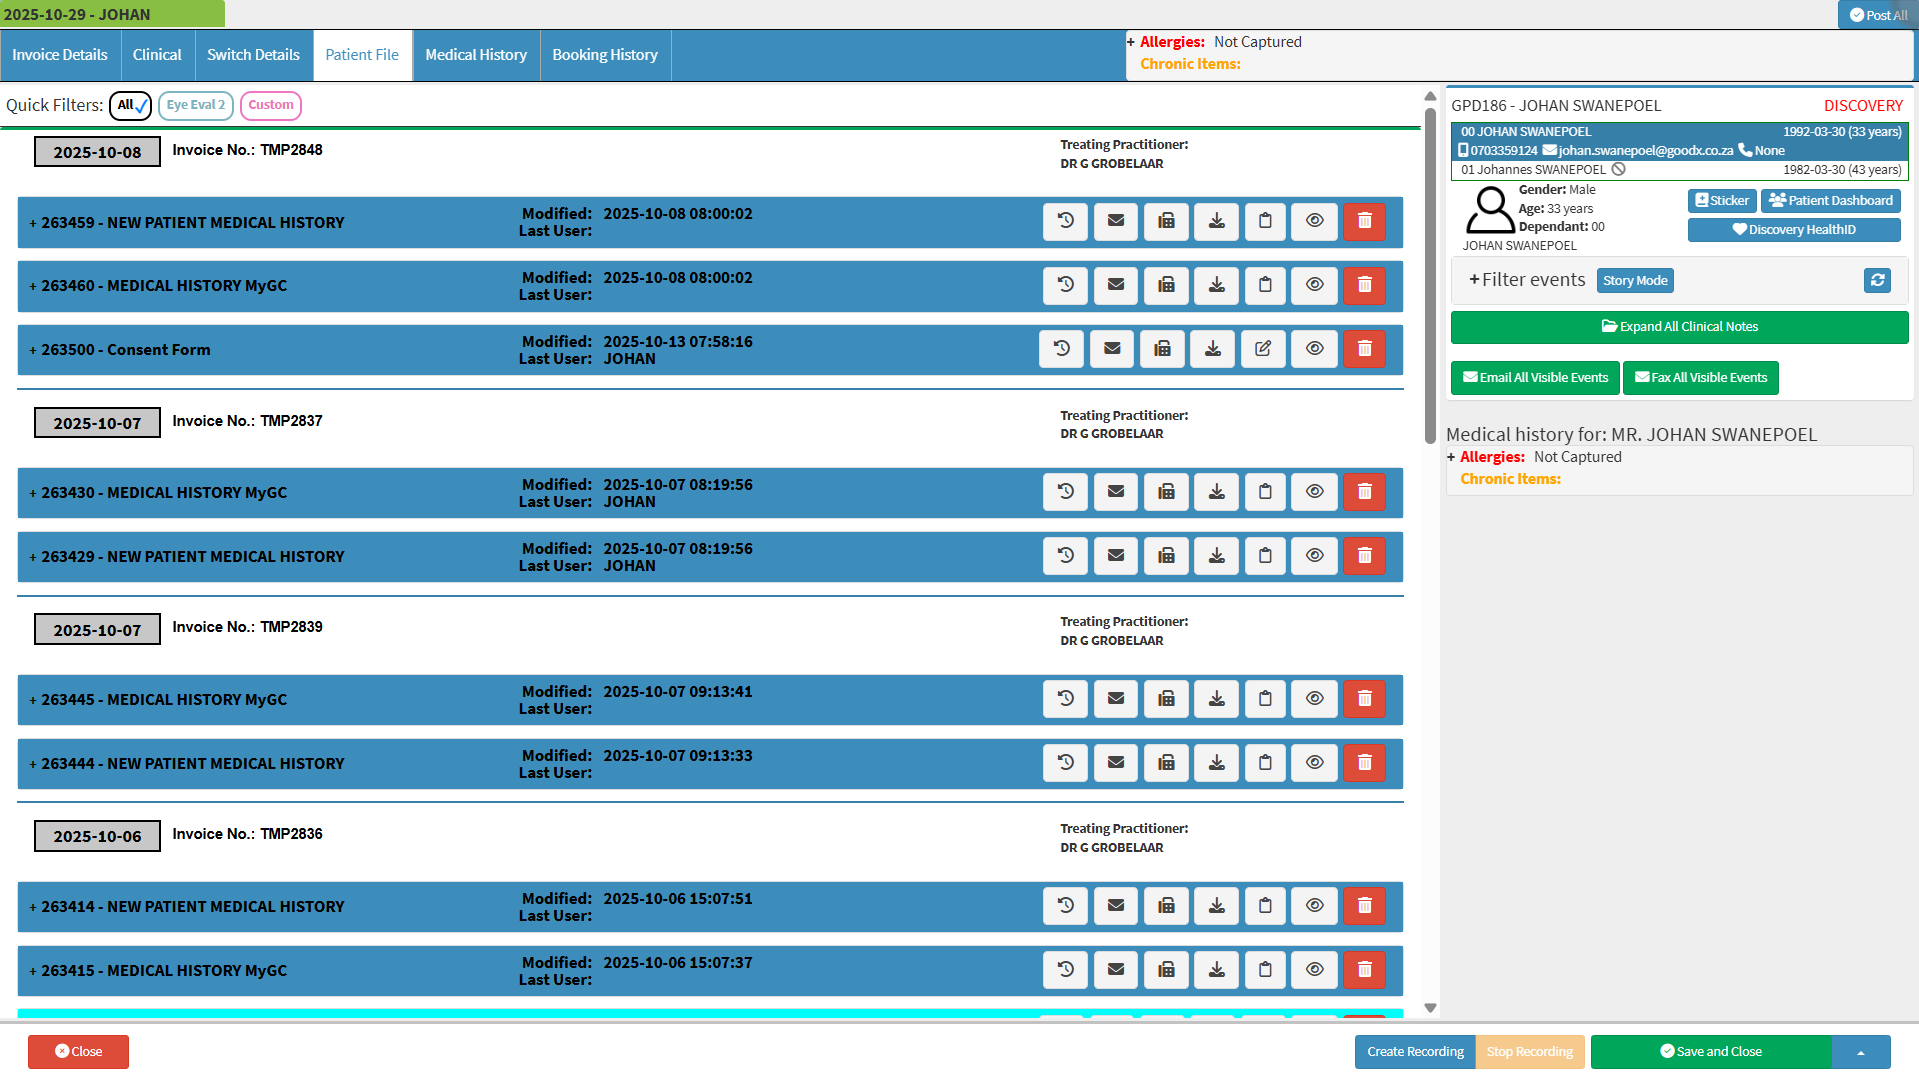View the 263444 New Patient Medical History
This screenshot has height=1079, width=1919.
[x=1314, y=763]
